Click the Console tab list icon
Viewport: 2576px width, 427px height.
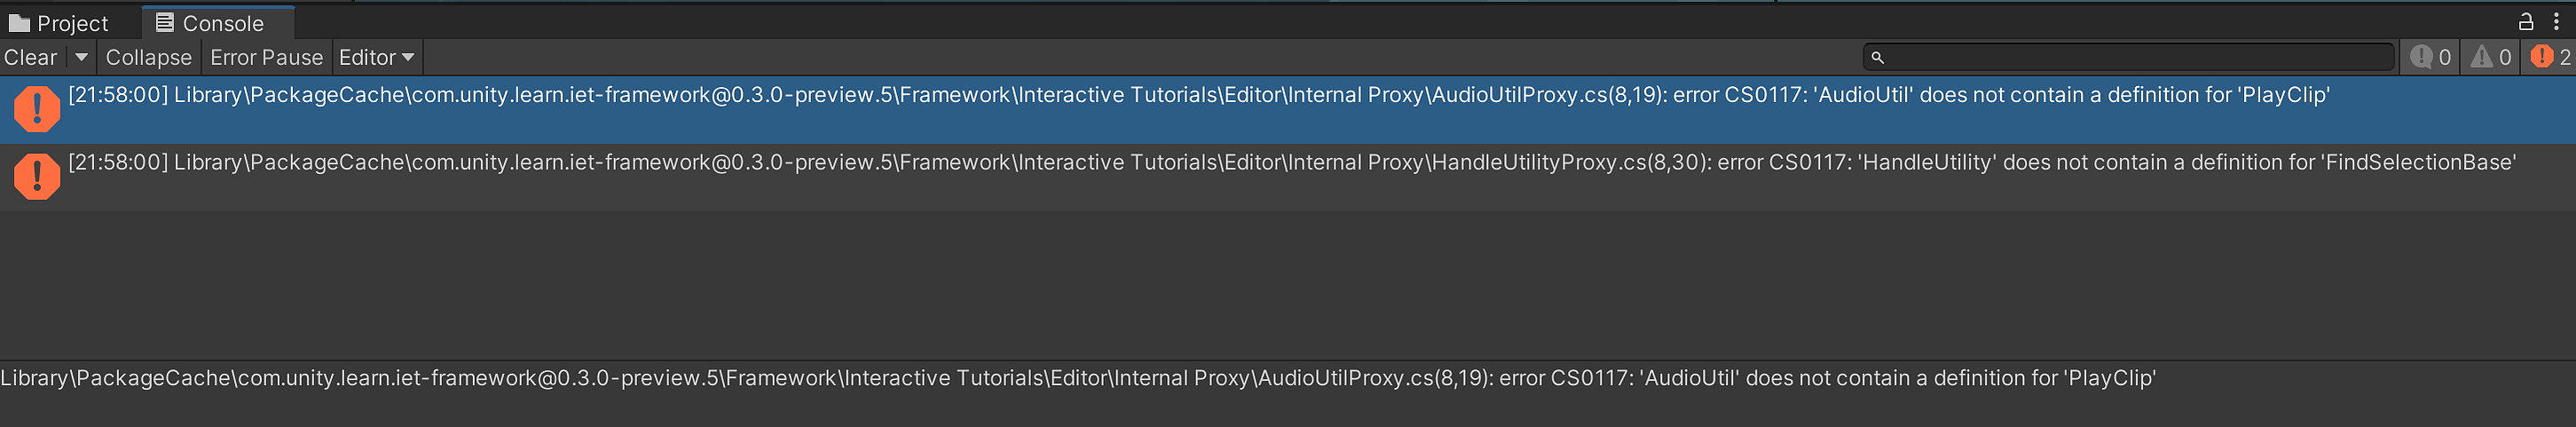tap(165, 22)
